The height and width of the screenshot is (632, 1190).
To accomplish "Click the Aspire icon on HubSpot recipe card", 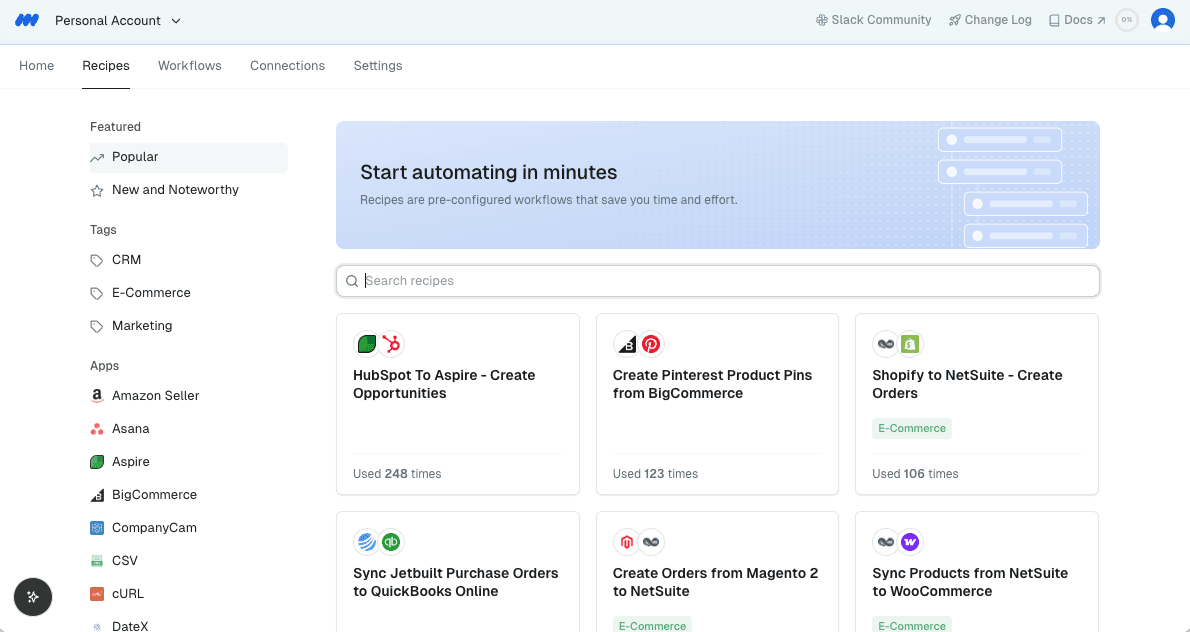I will (367, 344).
